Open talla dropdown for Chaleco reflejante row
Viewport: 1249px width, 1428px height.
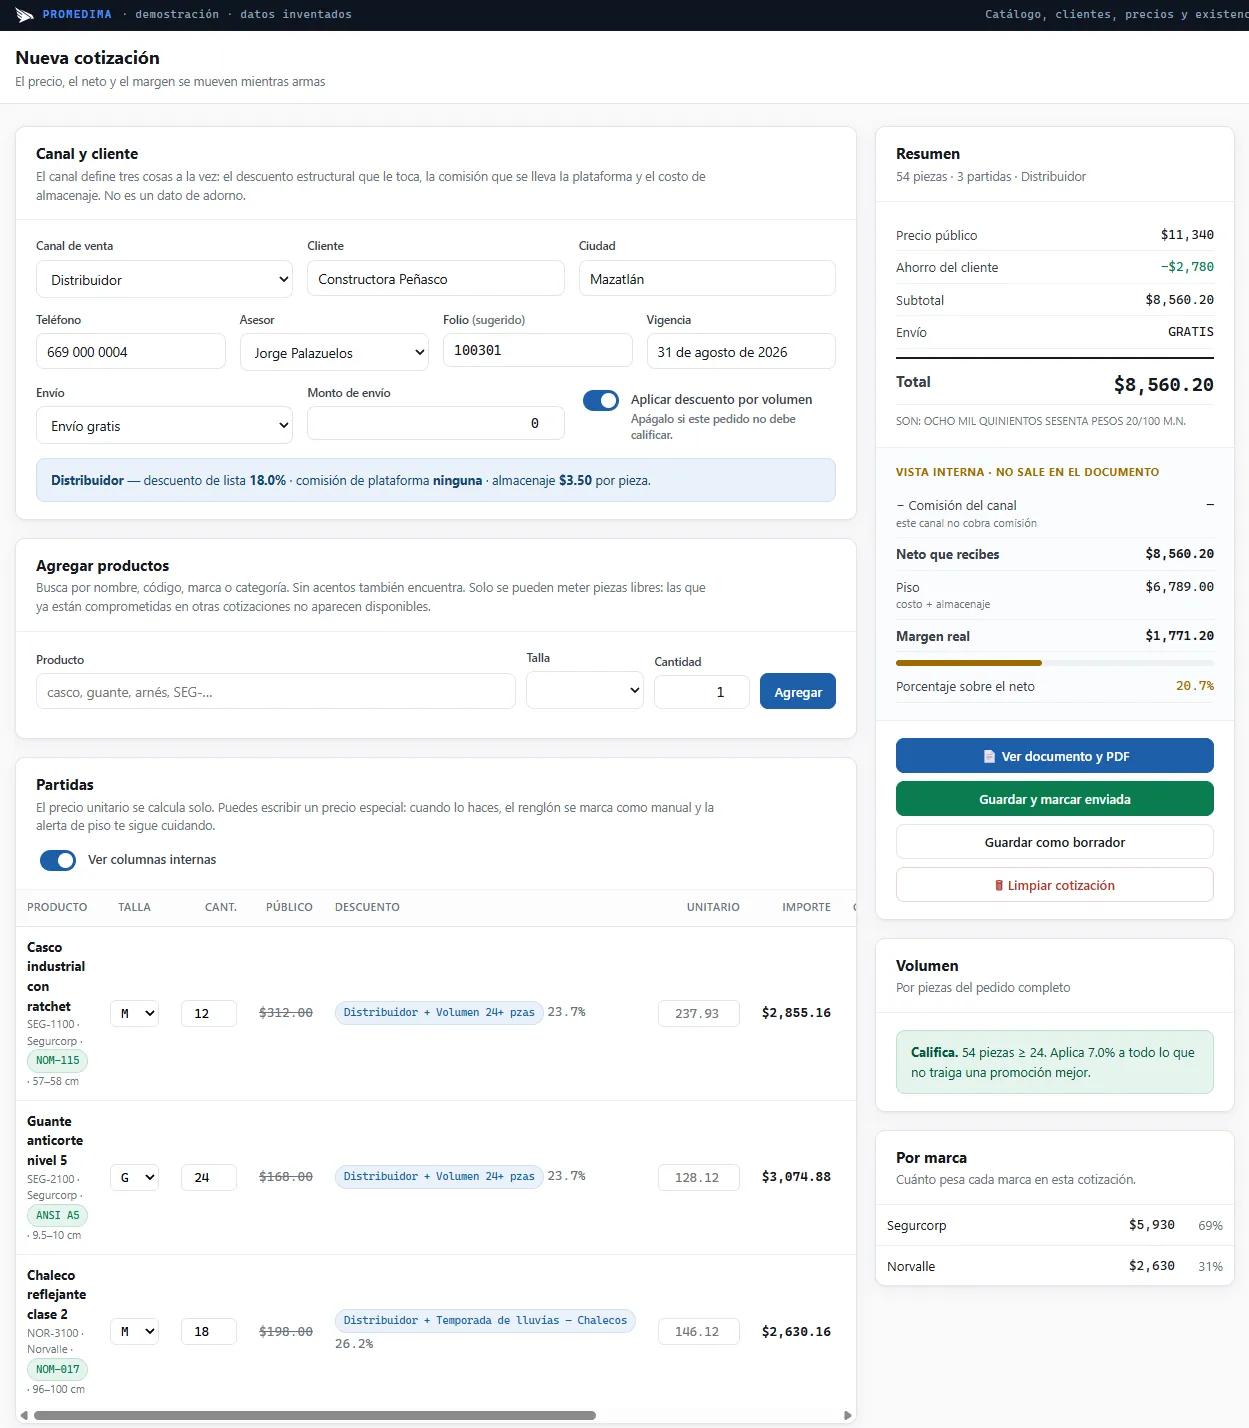pyautogui.click(x=134, y=1331)
